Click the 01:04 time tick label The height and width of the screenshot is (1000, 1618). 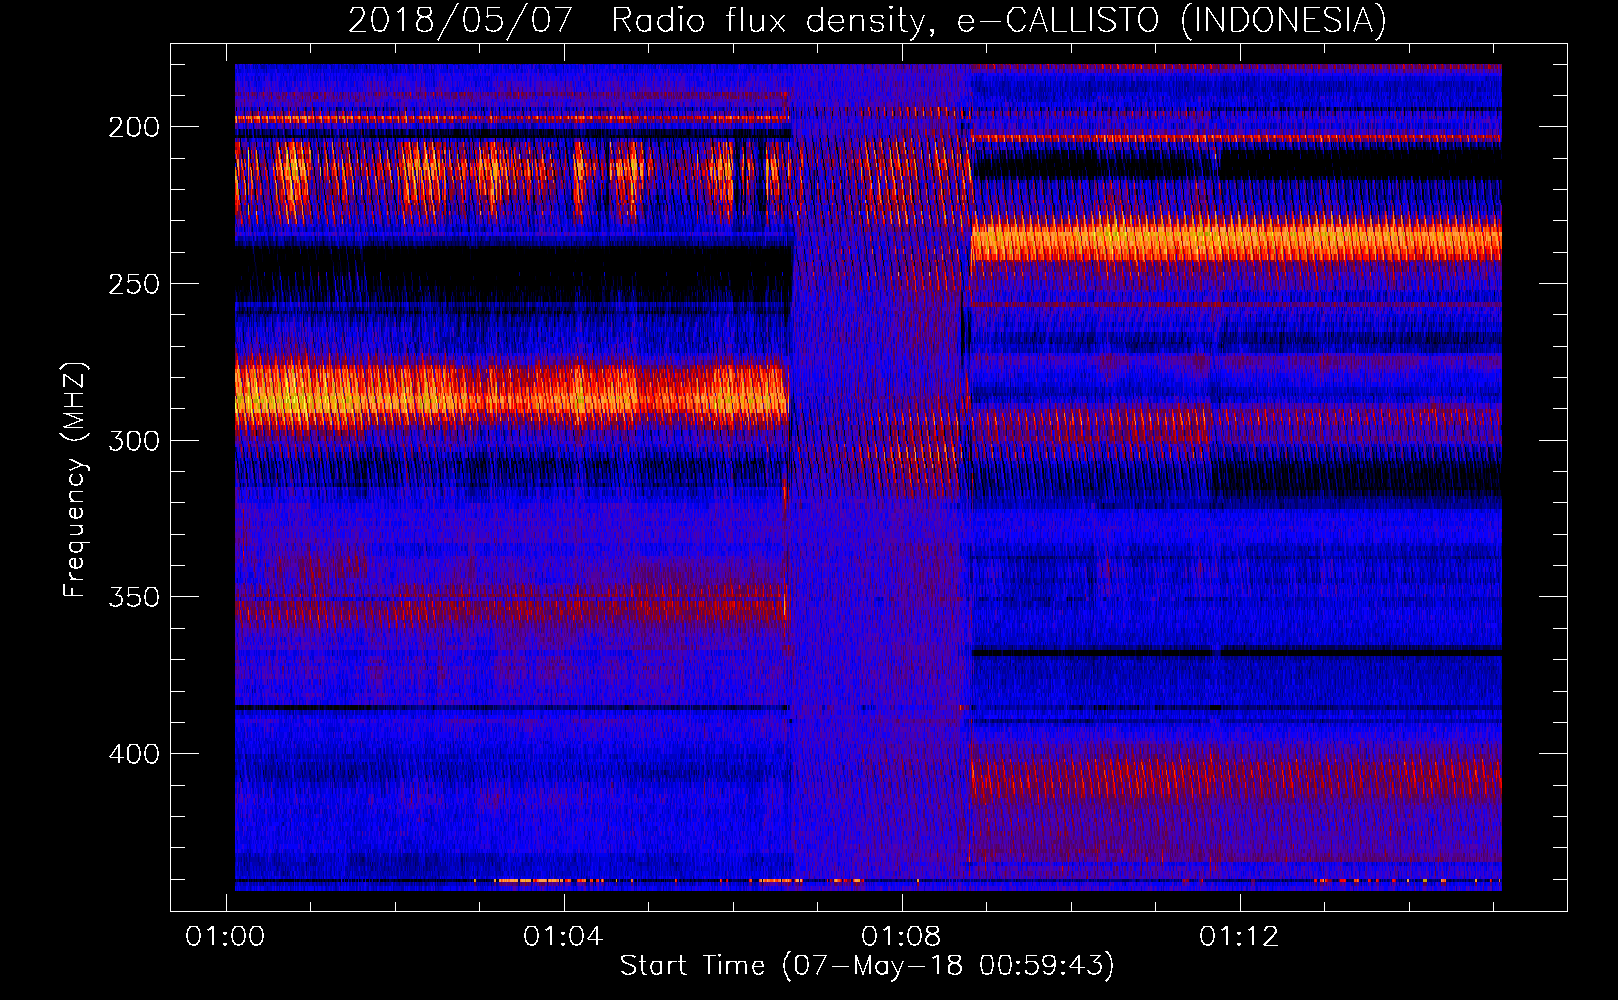point(563,936)
